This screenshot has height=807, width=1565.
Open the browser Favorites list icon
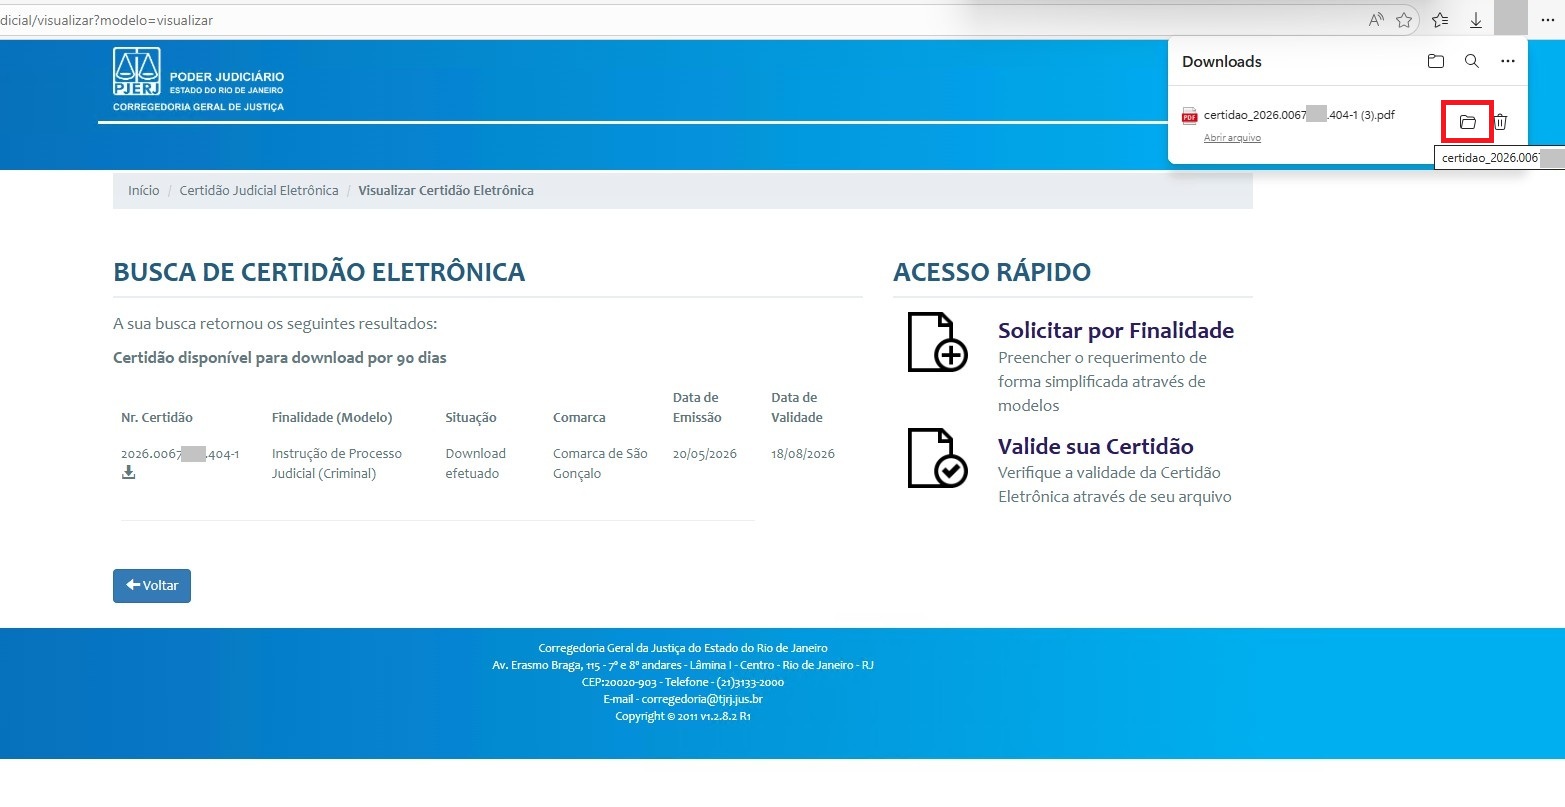[1440, 20]
